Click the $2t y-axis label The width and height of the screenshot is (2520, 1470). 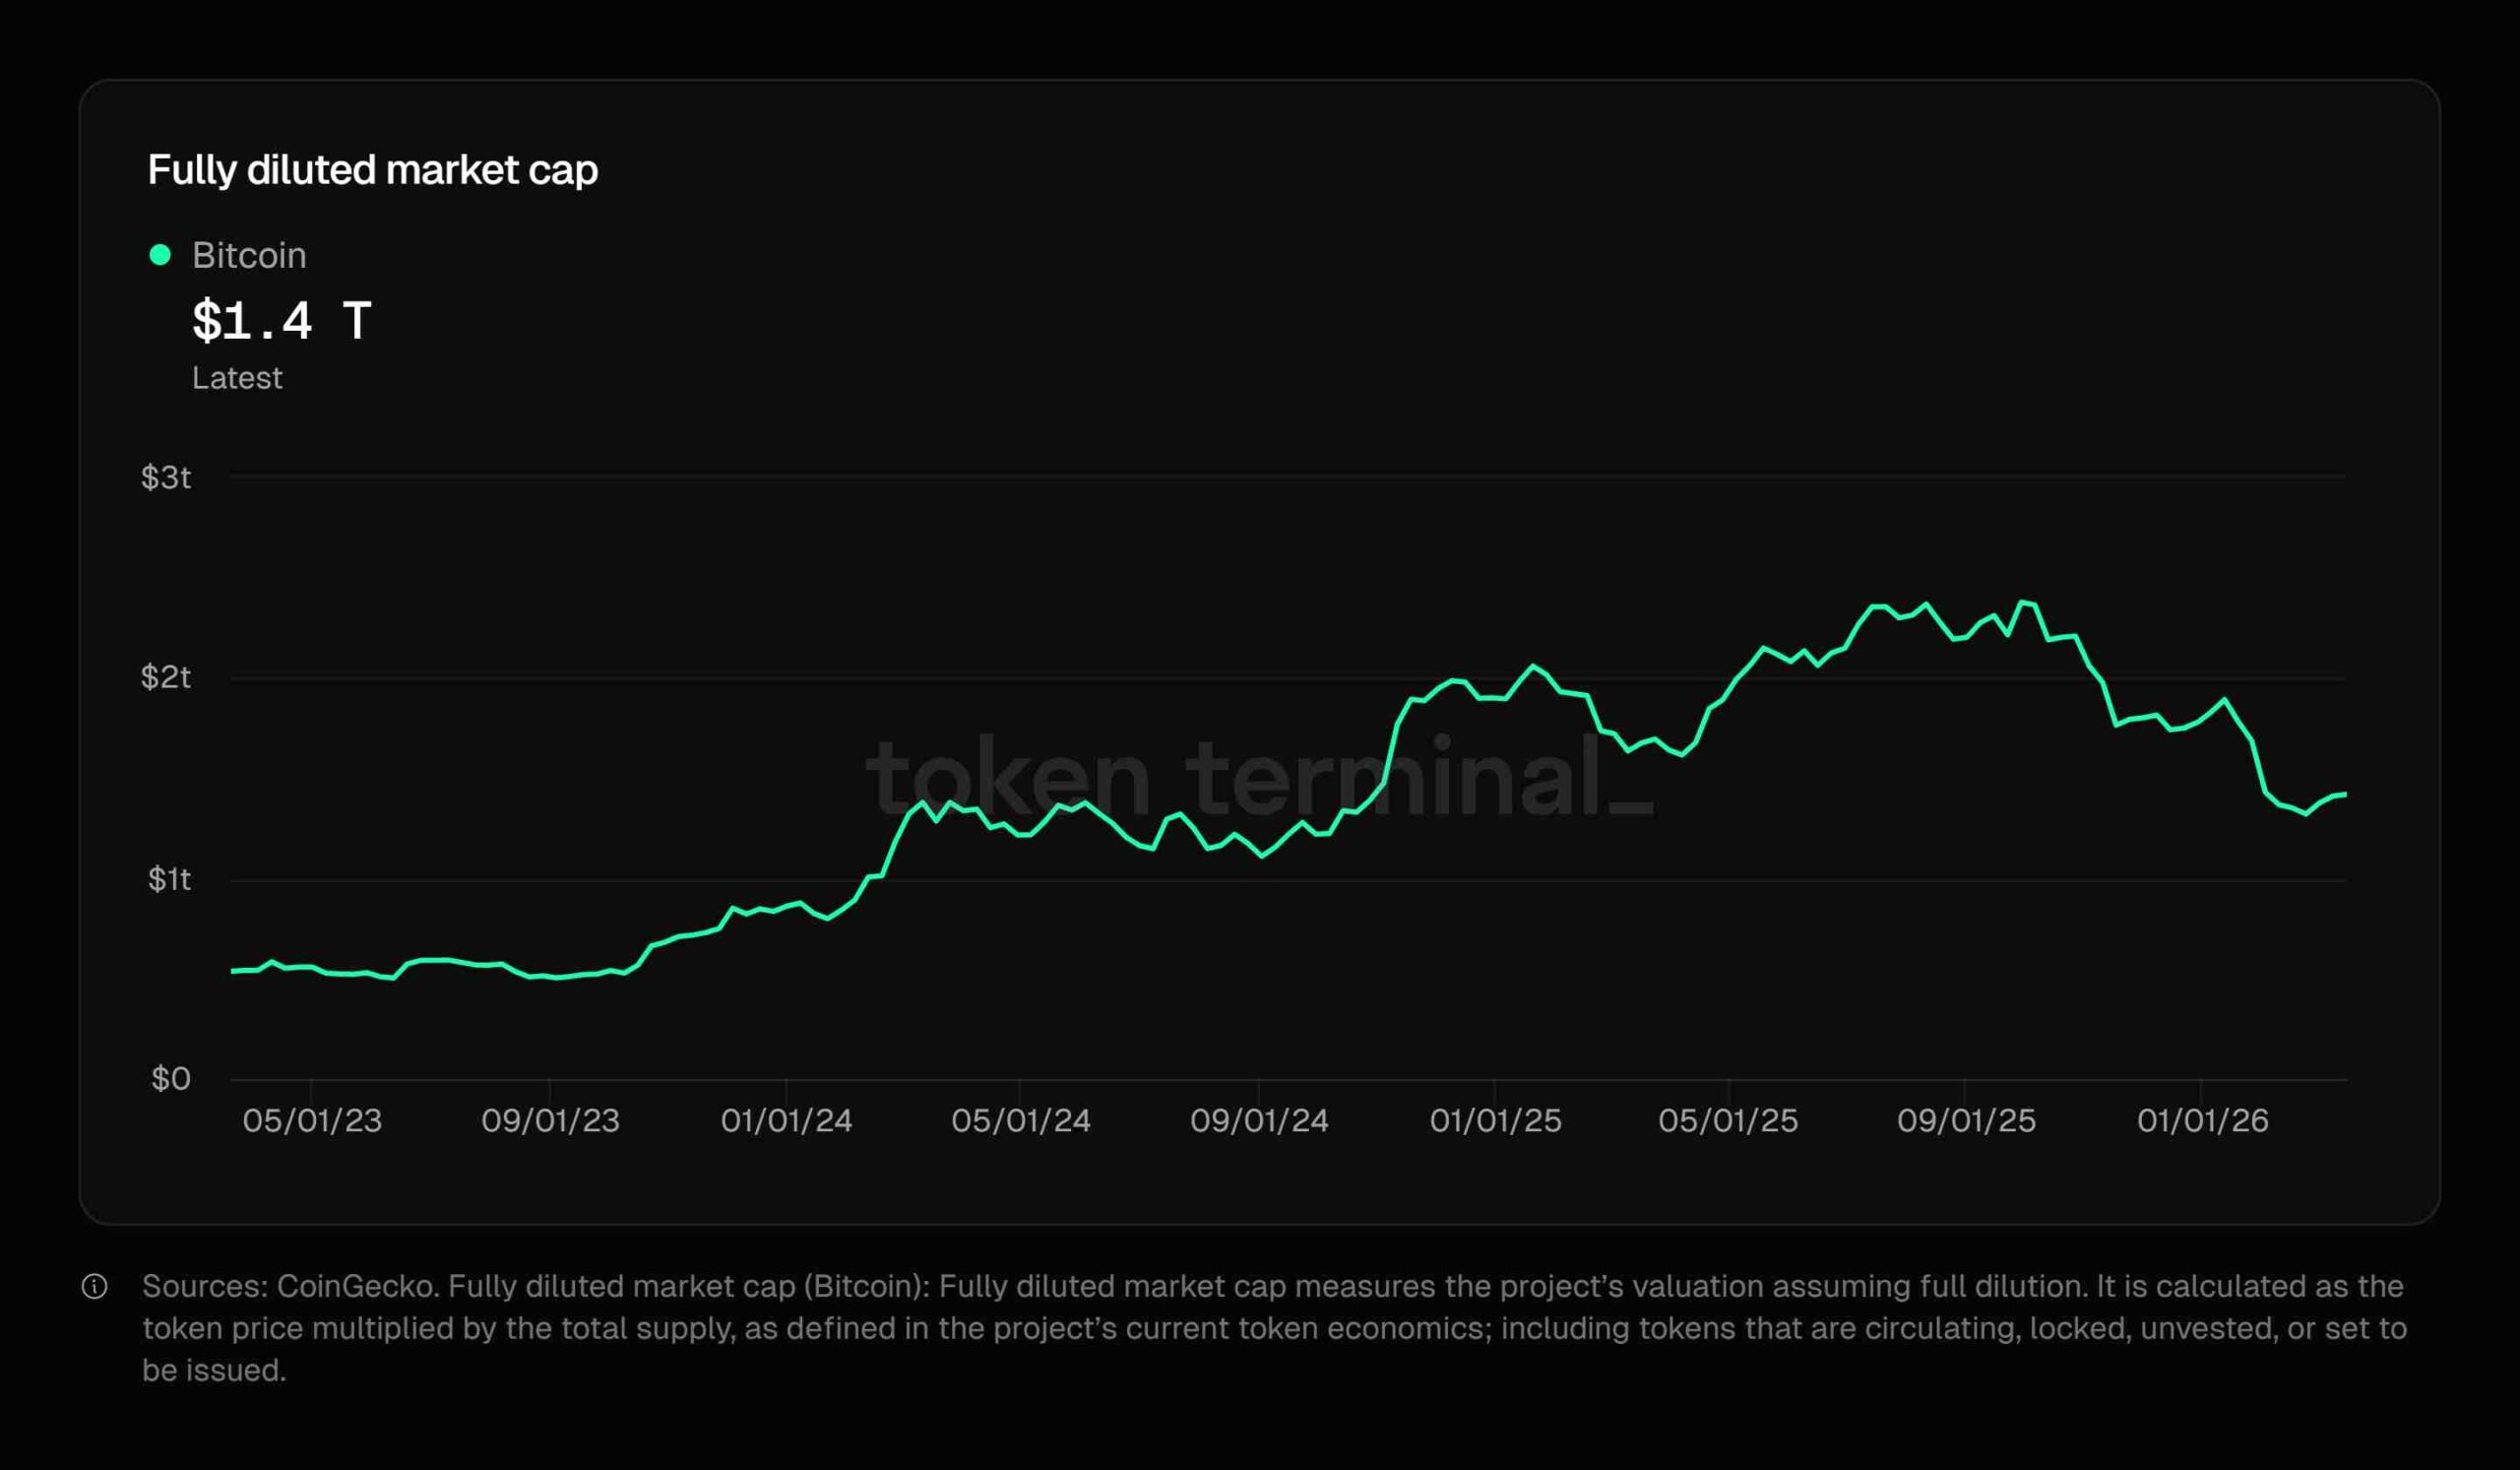pyautogui.click(x=166, y=677)
